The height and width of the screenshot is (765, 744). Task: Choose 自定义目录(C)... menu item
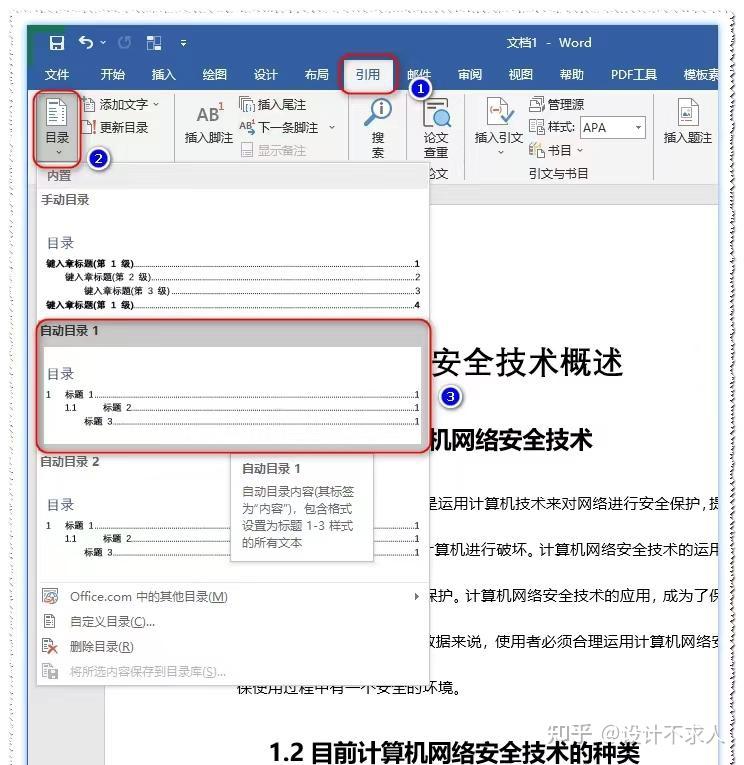[232, 622]
